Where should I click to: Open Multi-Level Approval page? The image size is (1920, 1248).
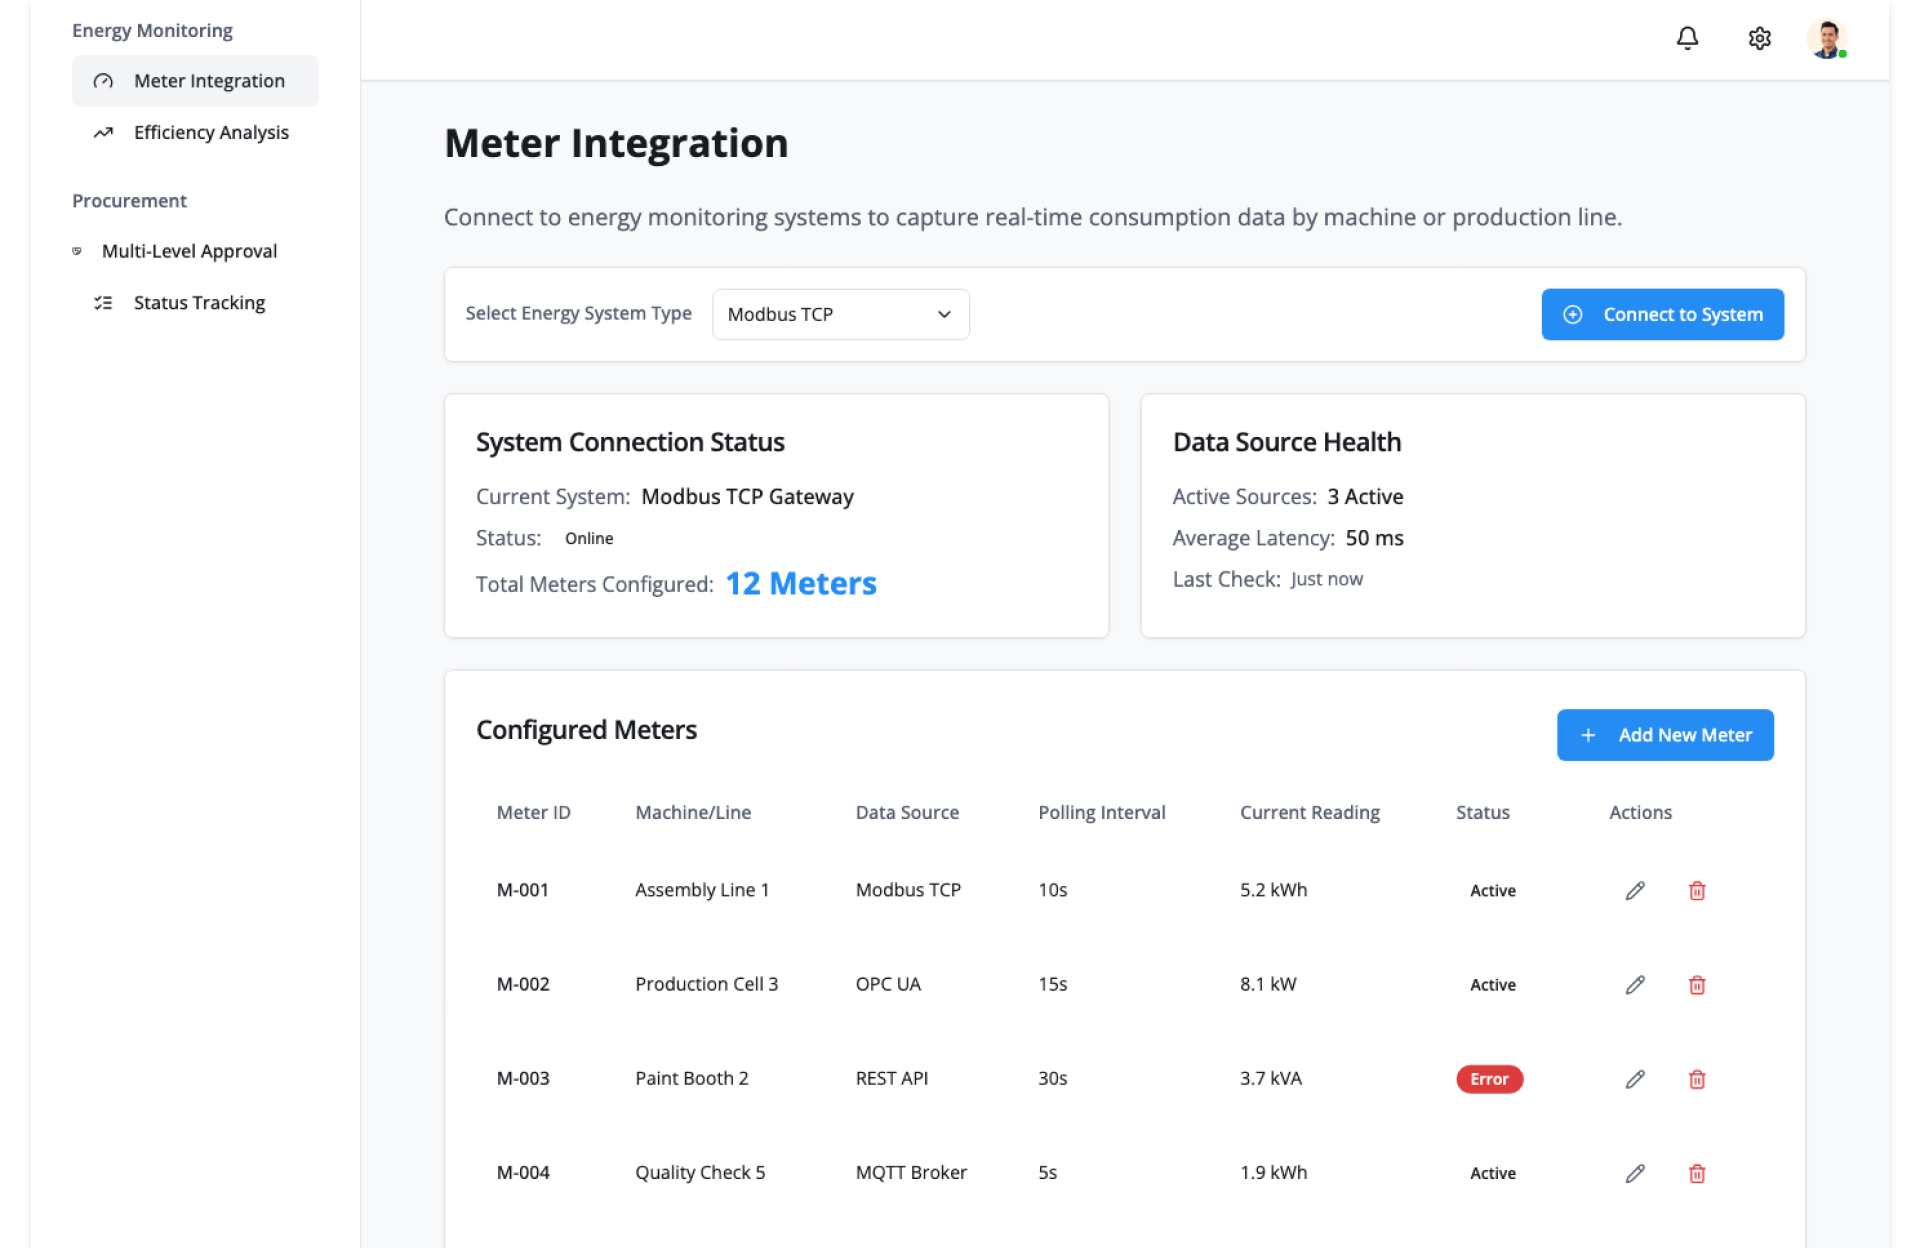(x=189, y=251)
